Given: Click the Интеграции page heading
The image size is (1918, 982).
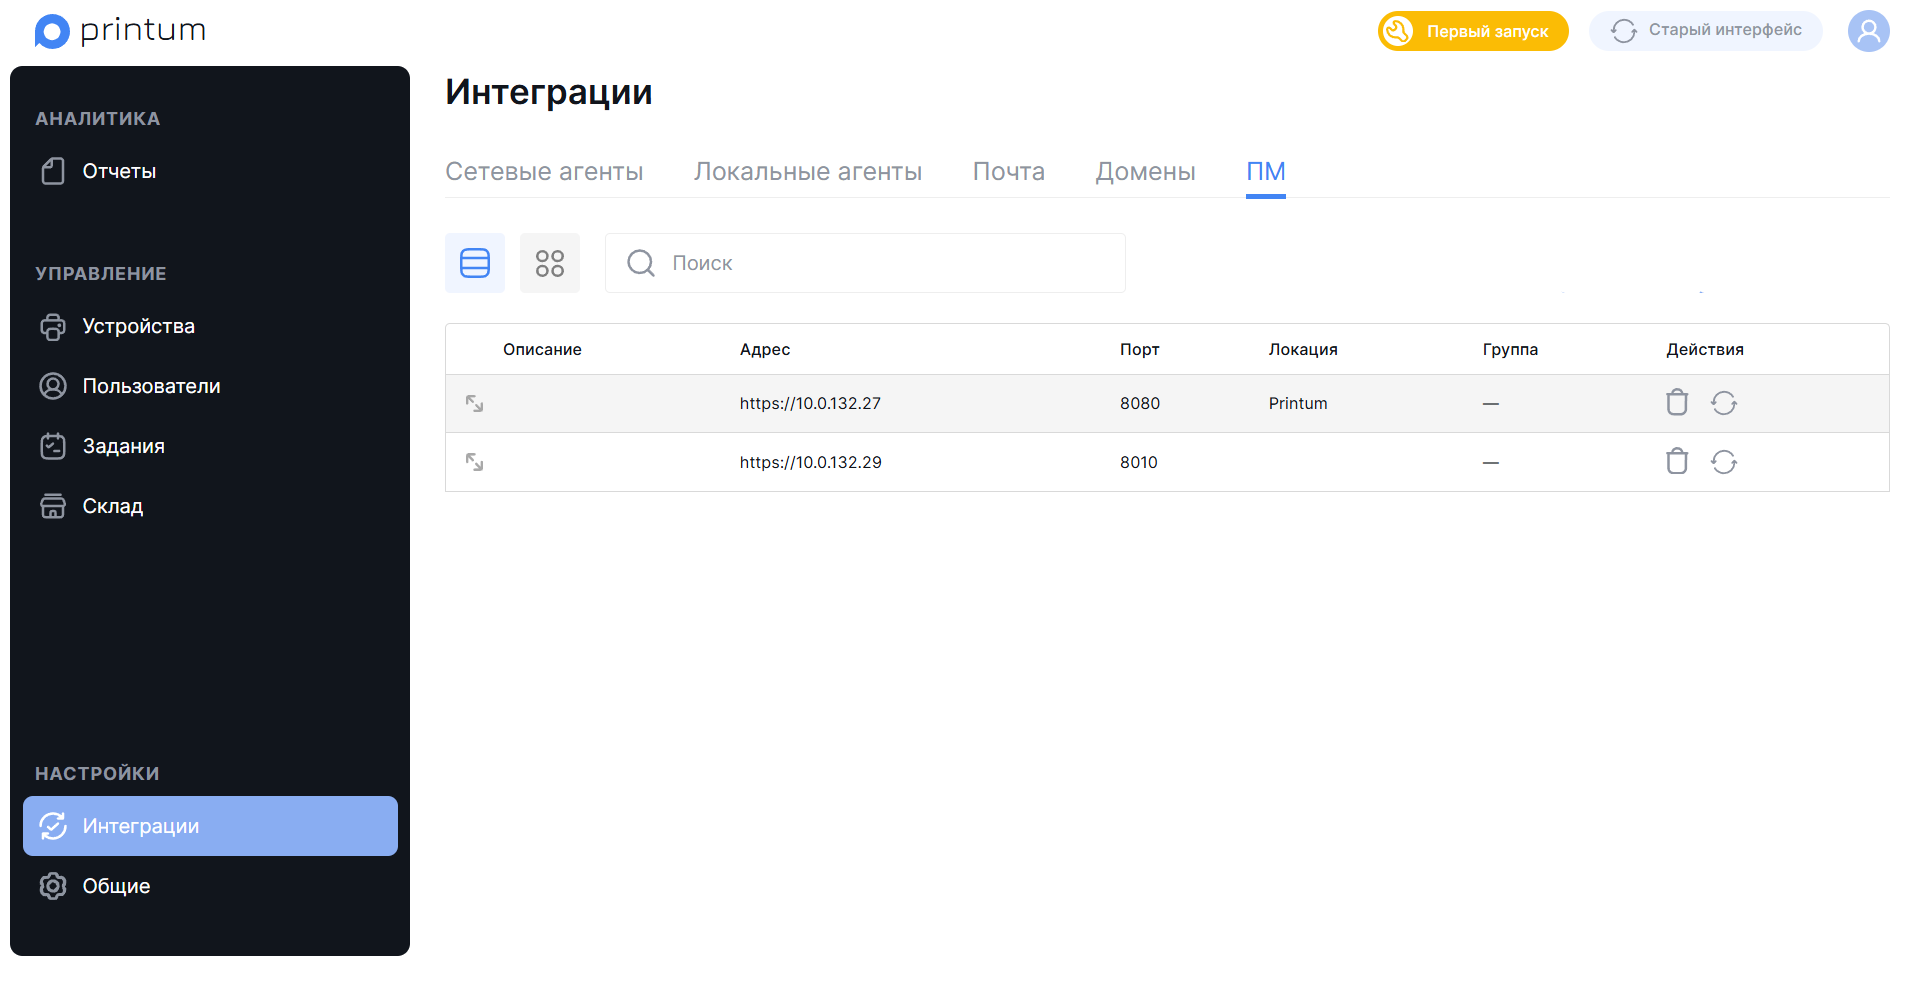Looking at the screenshot, I should coord(549,92).
